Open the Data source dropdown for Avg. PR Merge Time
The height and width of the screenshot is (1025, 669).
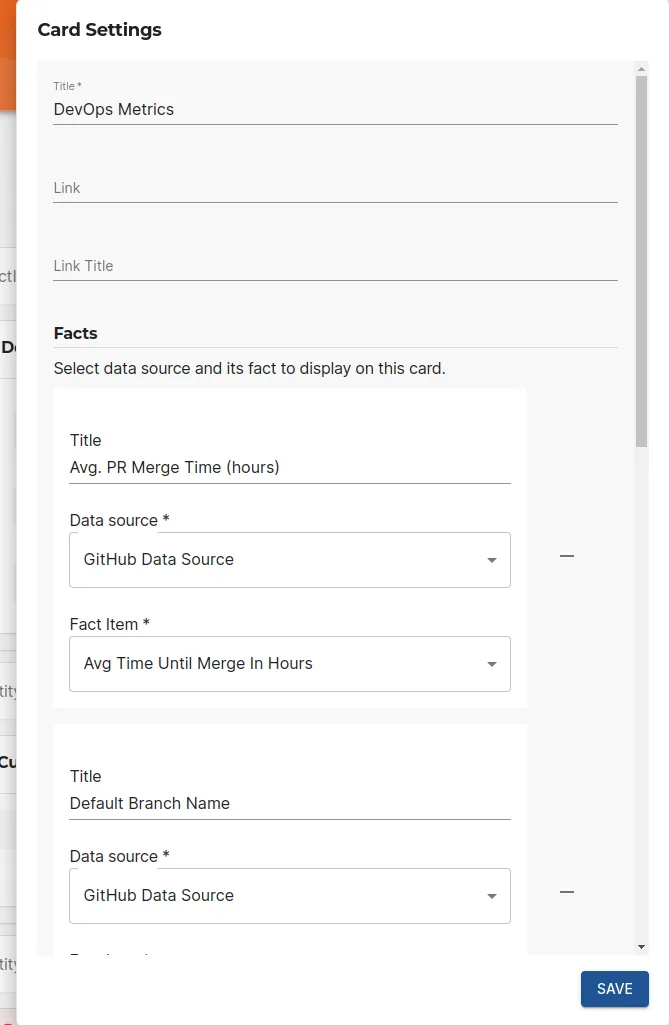(x=290, y=560)
